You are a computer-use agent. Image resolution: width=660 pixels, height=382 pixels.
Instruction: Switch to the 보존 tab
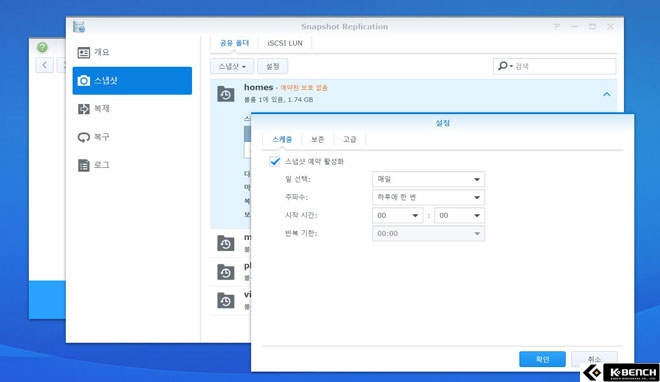point(317,139)
